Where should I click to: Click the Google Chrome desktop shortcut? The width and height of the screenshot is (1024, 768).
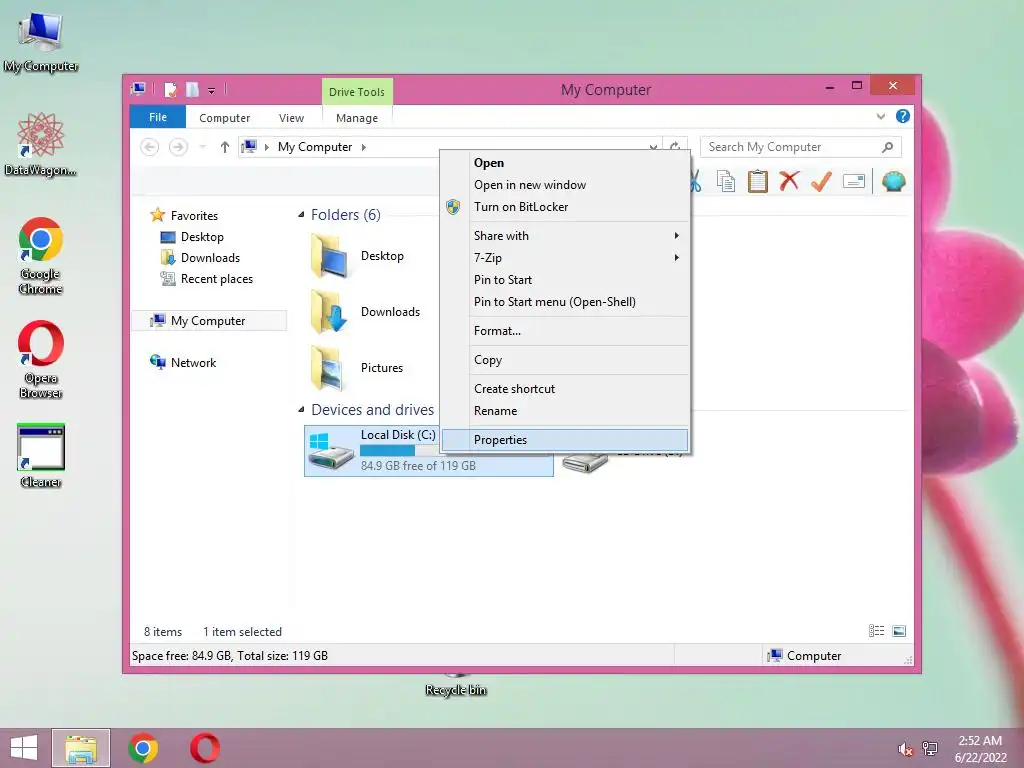click(x=40, y=256)
